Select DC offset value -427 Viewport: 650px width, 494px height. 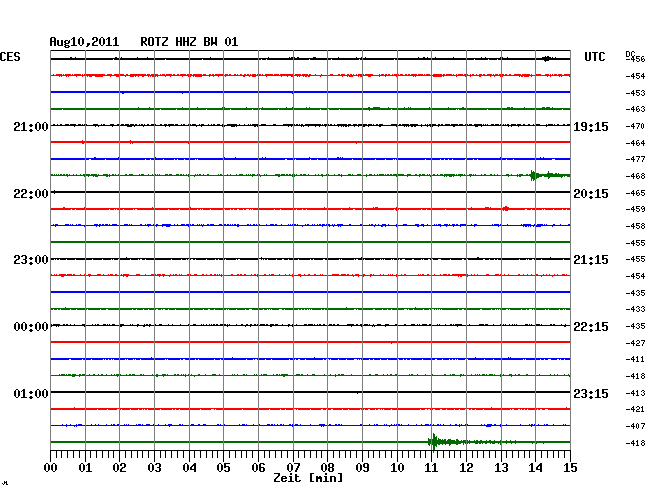tap(635, 344)
